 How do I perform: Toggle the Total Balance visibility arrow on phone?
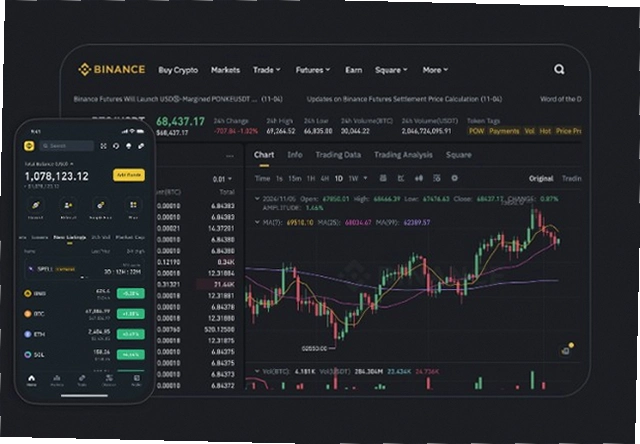[x=72, y=164]
